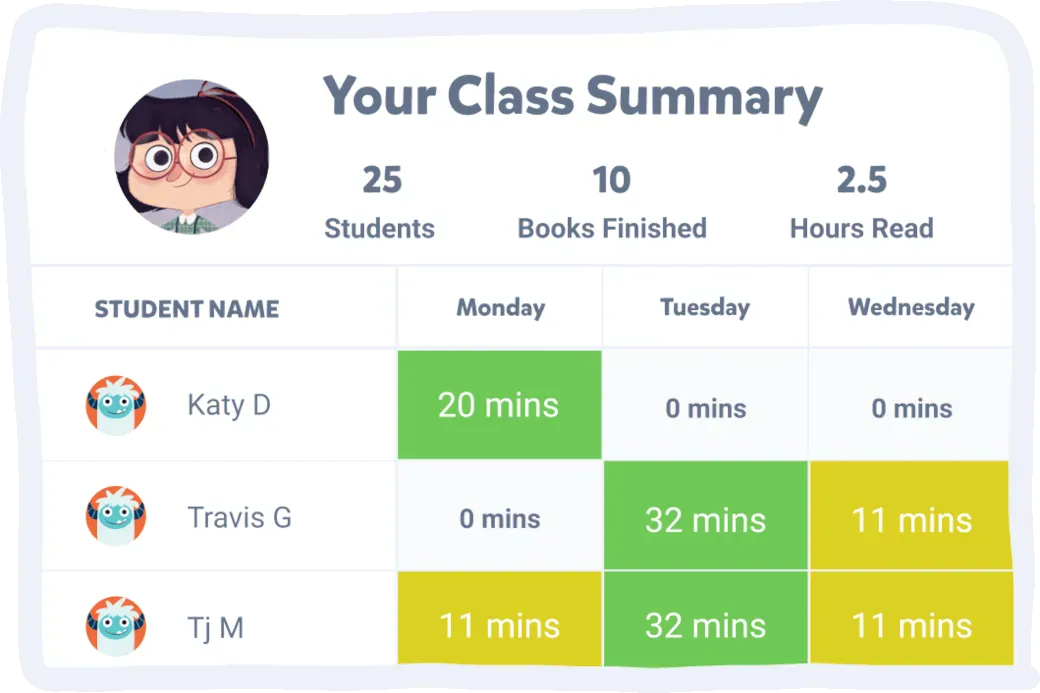1040x693 pixels.
Task: Click Katy D's green 20 mins Monday cell
Action: (499, 405)
